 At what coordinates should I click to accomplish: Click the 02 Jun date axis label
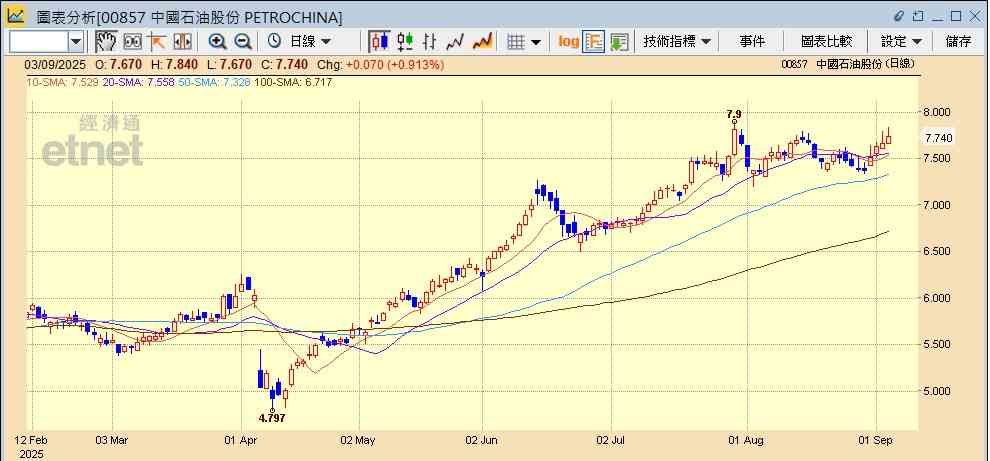[x=482, y=440]
